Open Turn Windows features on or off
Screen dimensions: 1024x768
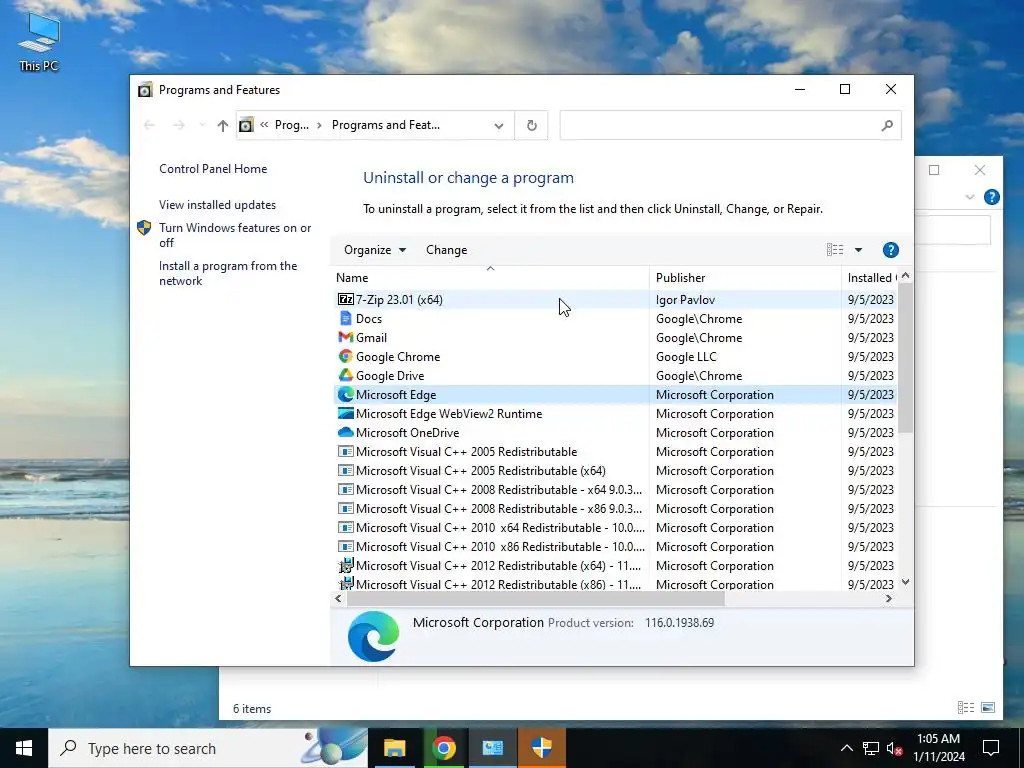234,235
